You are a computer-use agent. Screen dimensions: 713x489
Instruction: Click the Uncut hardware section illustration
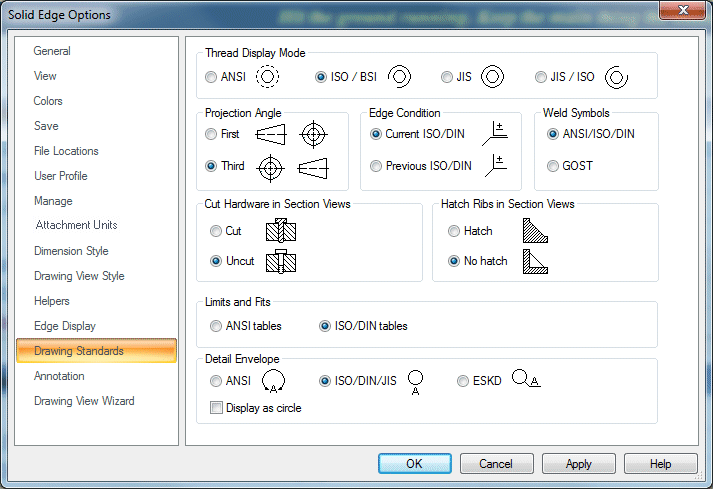pyautogui.click(x=281, y=261)
